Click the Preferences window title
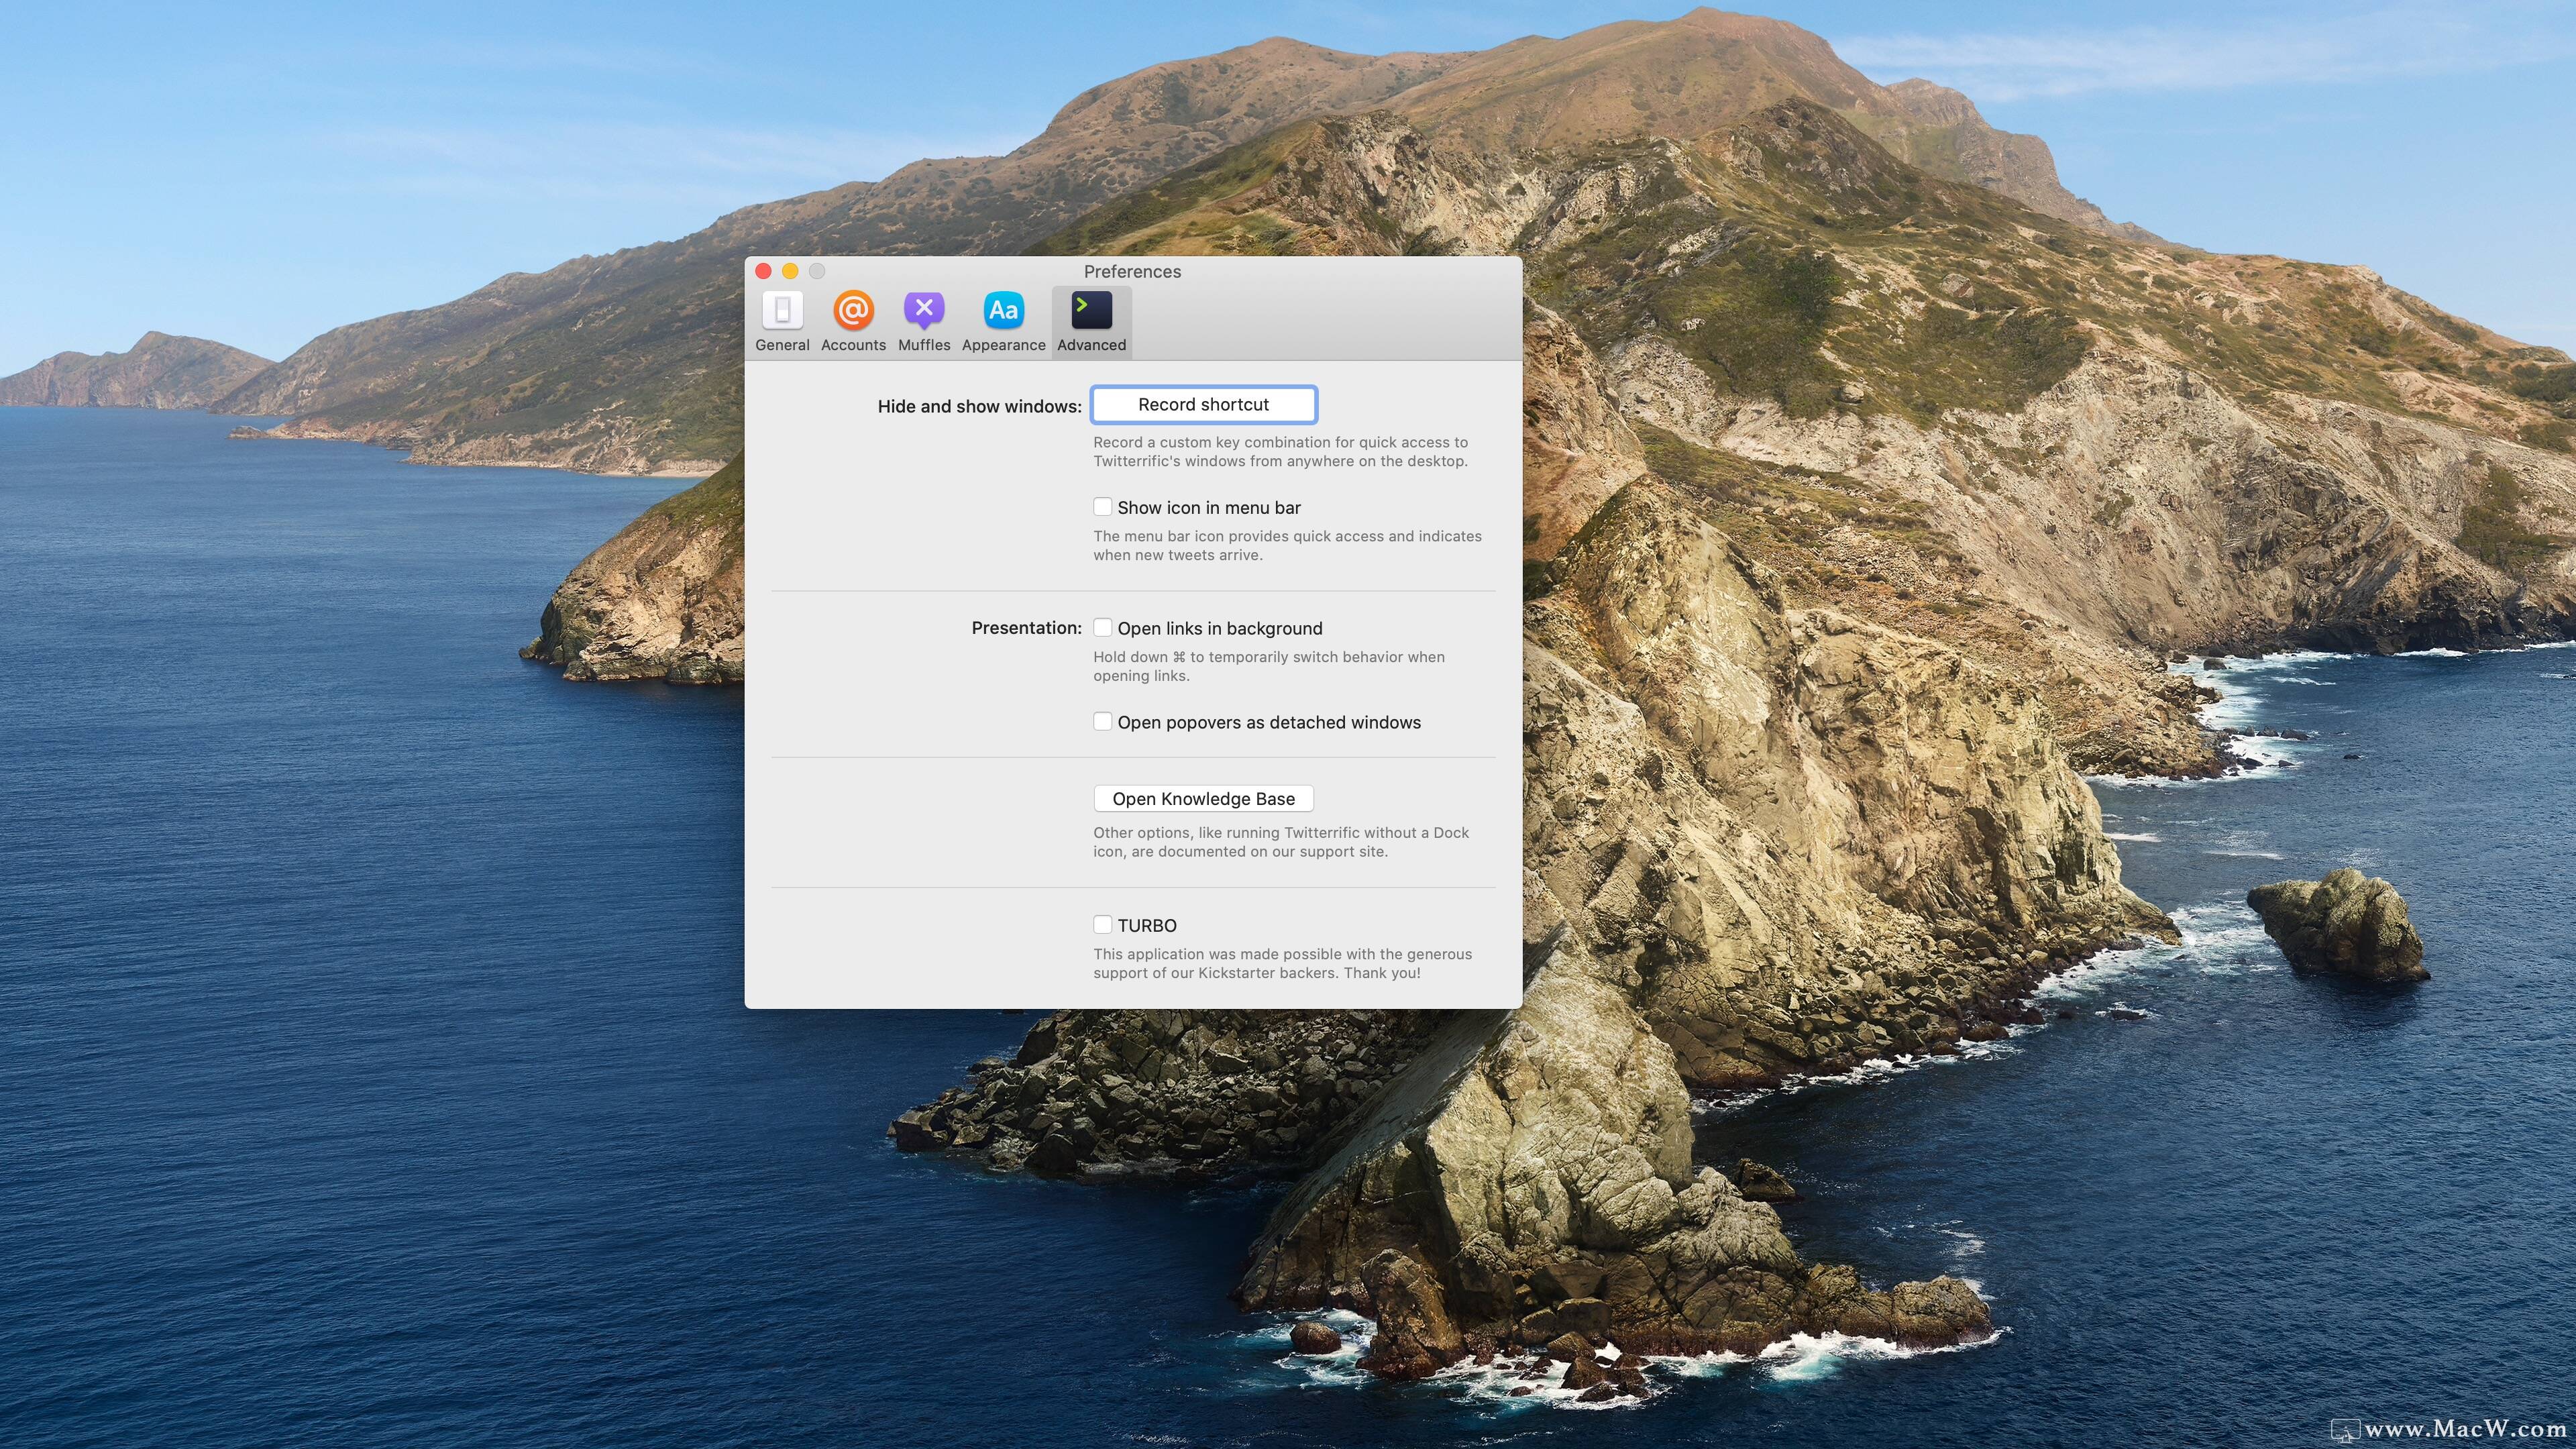2576x1449 pixels. (1132, 271)
